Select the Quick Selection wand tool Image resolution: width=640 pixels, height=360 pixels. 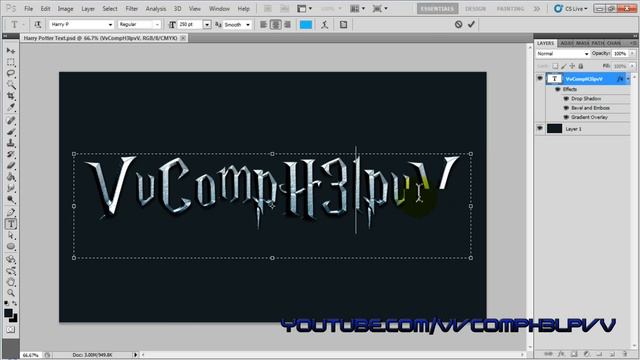[11, 85]
